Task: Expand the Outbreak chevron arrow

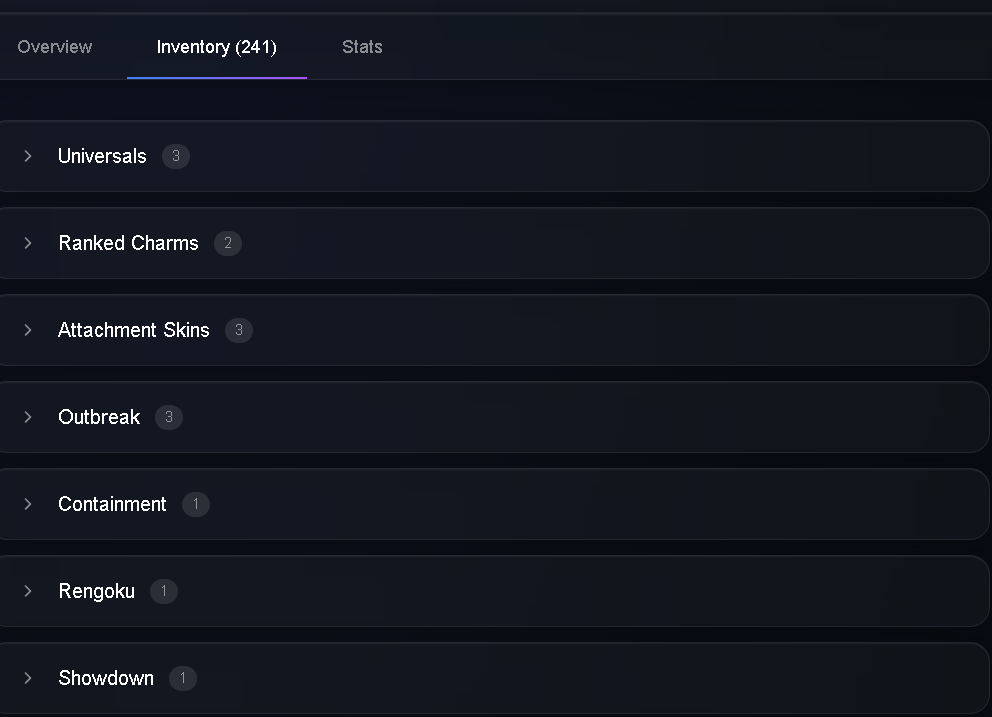Action: 28,417
